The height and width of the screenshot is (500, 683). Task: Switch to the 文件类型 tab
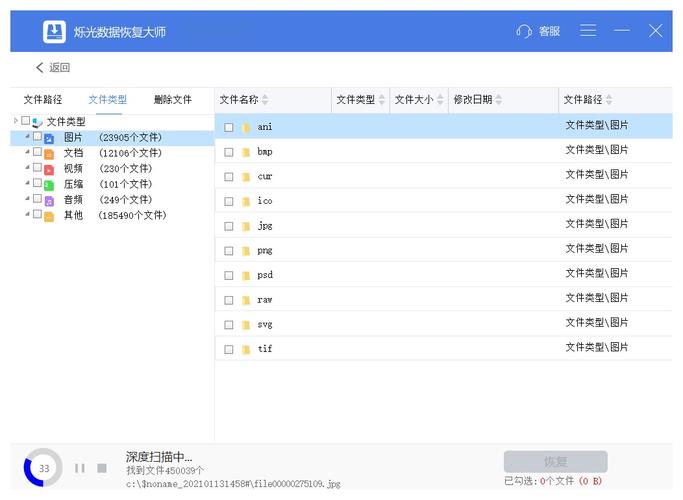pos(108,100)
